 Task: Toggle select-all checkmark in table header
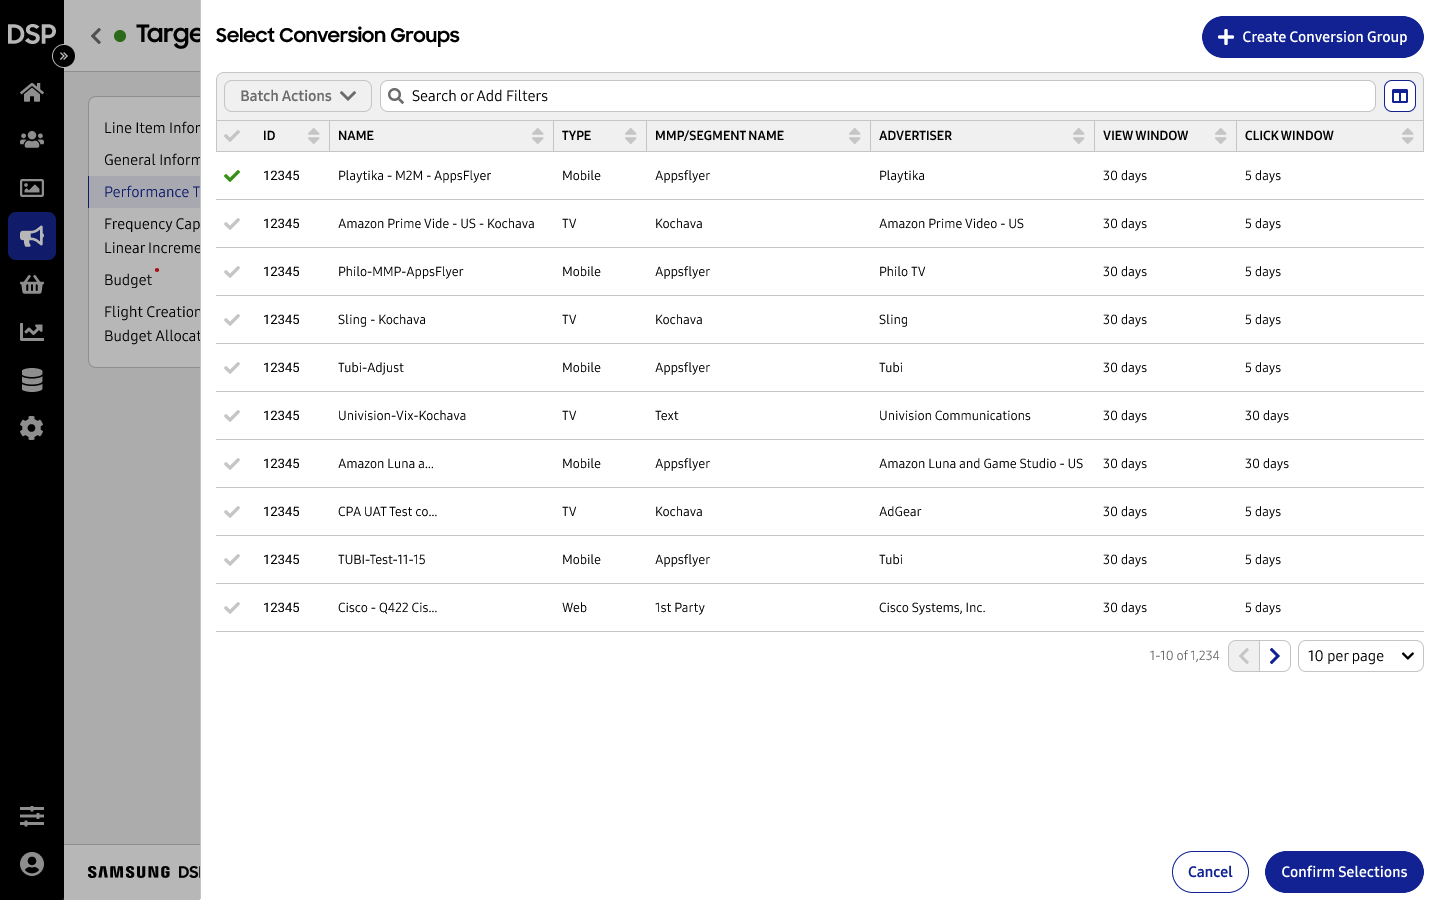(x=232, y=136)
